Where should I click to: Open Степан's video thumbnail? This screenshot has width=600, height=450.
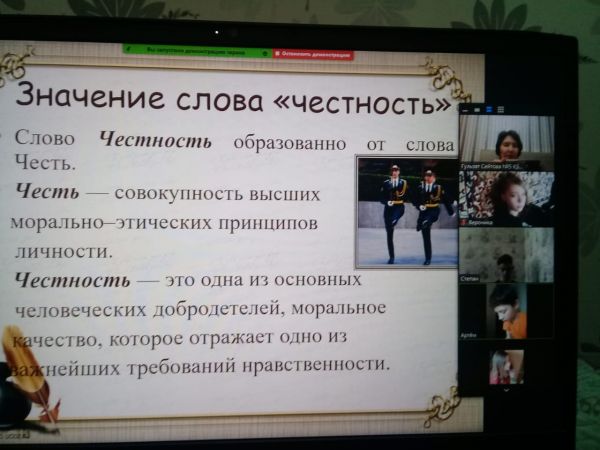(507, 255)
